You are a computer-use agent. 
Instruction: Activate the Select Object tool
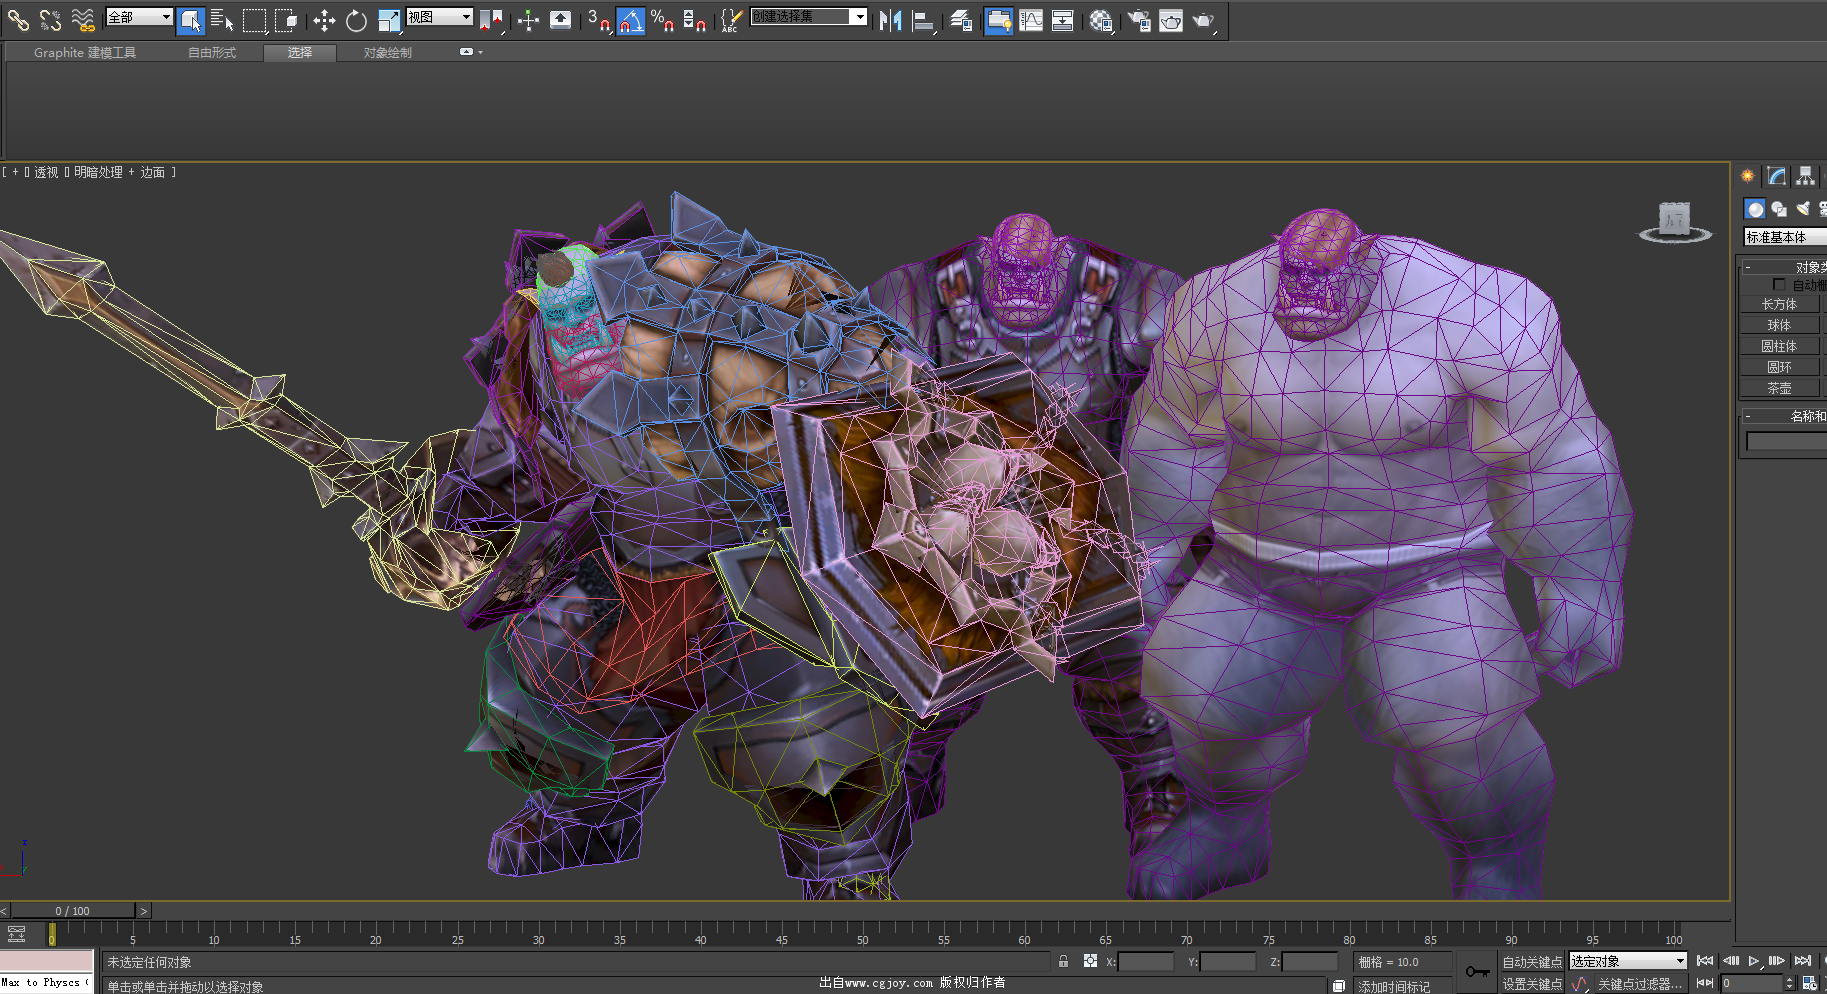click(x=190, y=20)
